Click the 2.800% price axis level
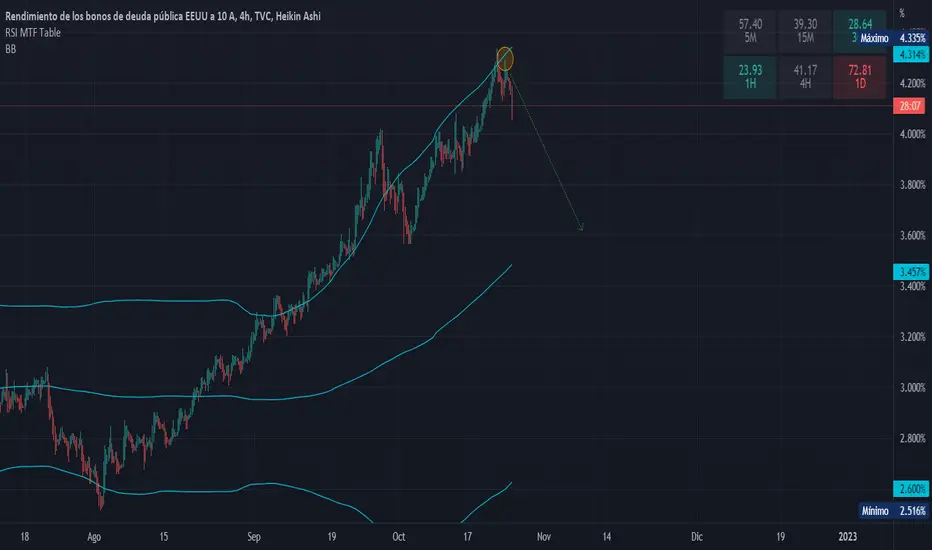Viewport: 932px width, 550px height. pyautogui.click(x=912, y=438)
